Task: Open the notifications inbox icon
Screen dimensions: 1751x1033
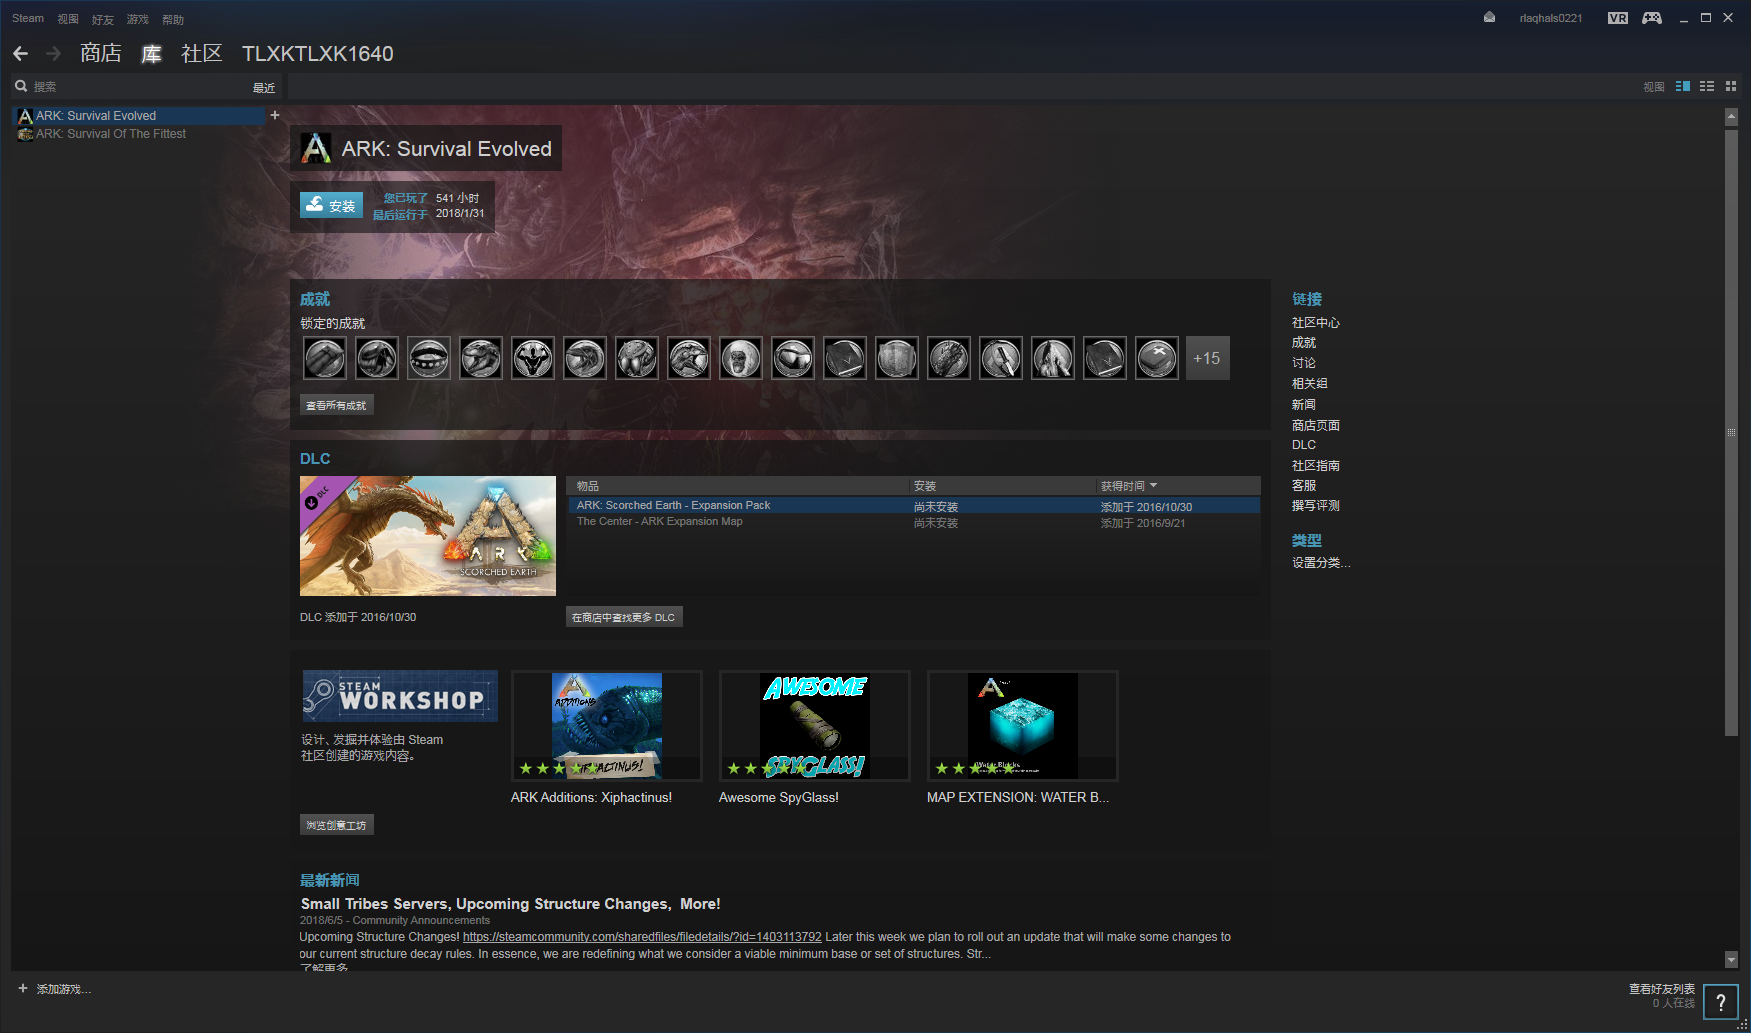Action: (x=1489, y=18)
